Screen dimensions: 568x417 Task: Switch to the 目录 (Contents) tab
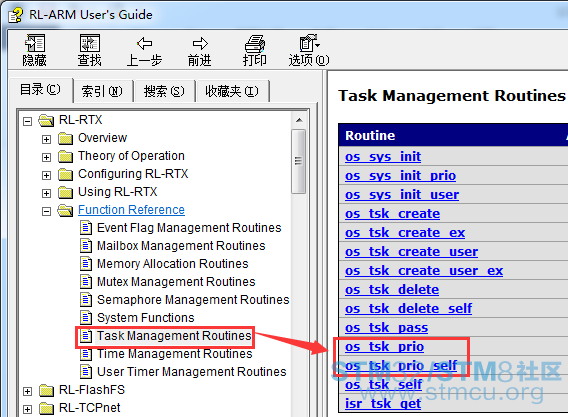[40, 90]
